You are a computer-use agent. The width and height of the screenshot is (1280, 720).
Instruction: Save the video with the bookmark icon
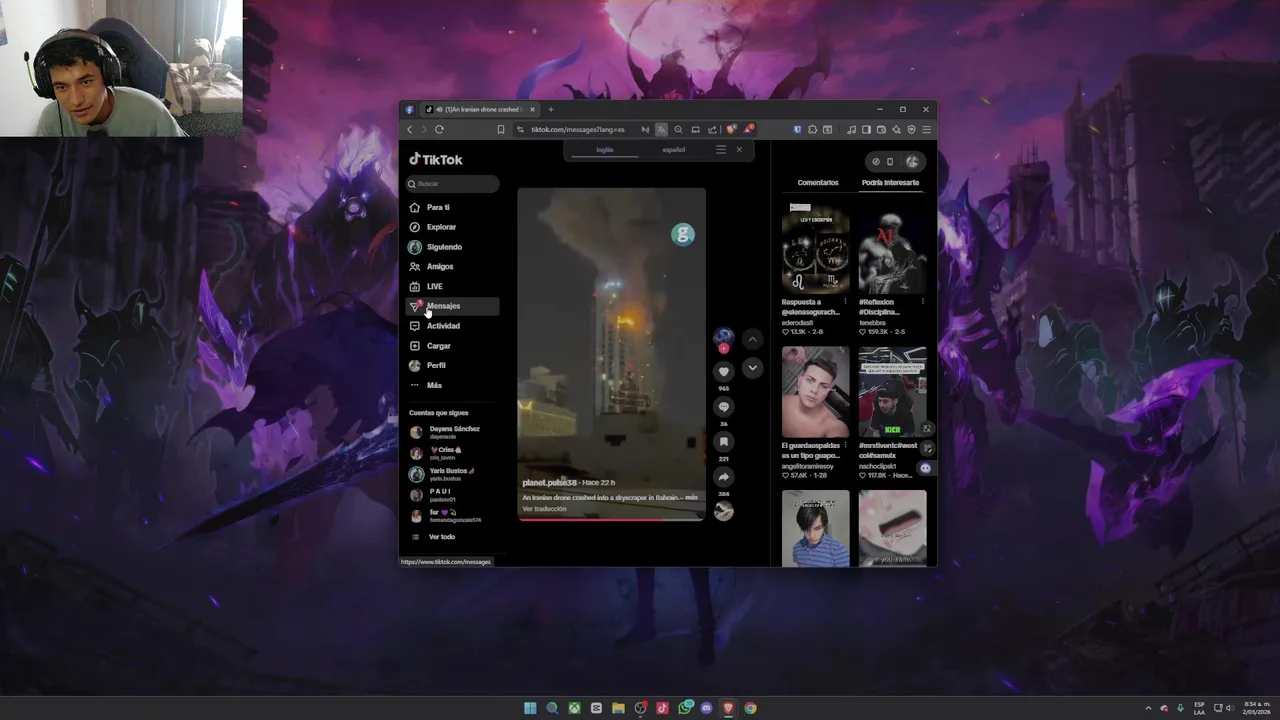(724, 441)
